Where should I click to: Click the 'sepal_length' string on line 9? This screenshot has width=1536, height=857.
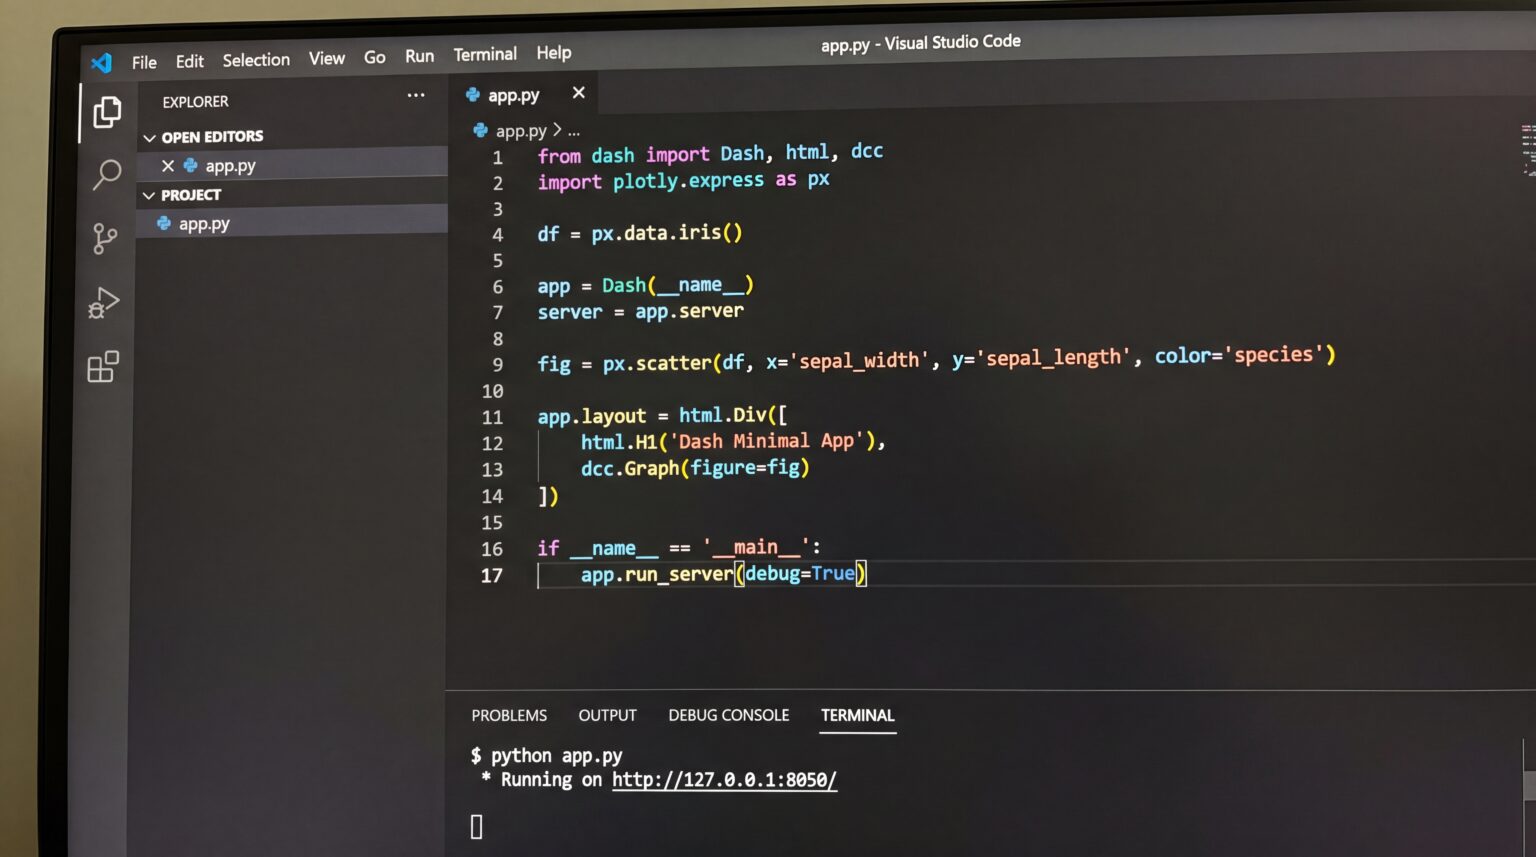point(1054,358)
